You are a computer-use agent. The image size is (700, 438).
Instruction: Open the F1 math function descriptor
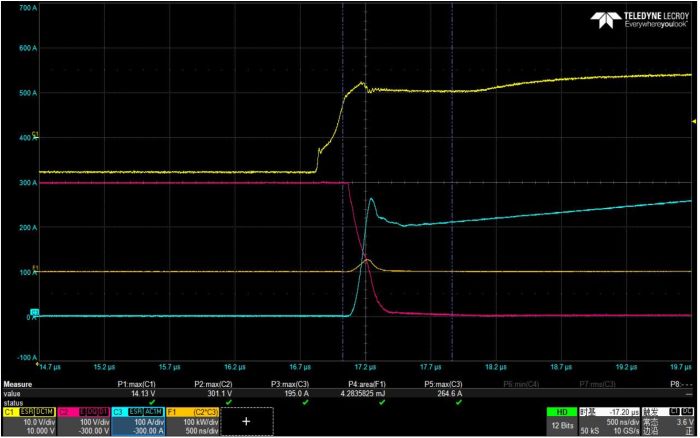point(192,421)
